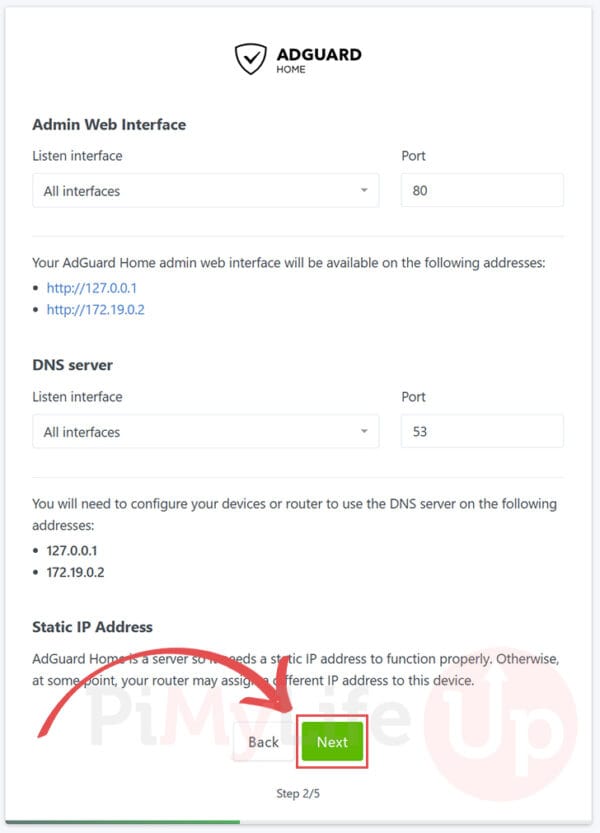Click the Back button
The width and height of the screenshot is (600, 833).
pos(262,742)
